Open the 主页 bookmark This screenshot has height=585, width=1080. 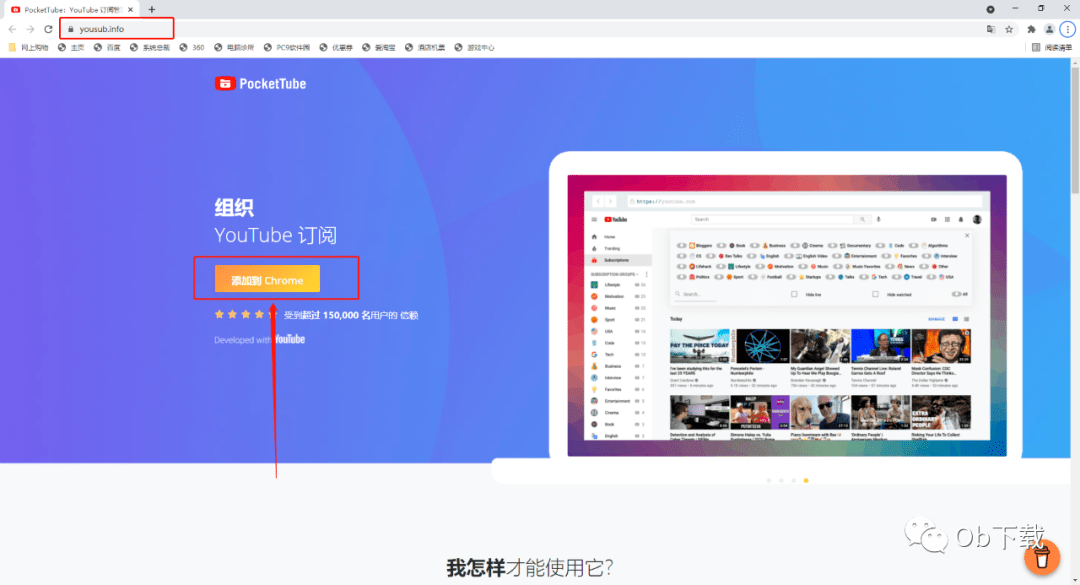(71, 48)
